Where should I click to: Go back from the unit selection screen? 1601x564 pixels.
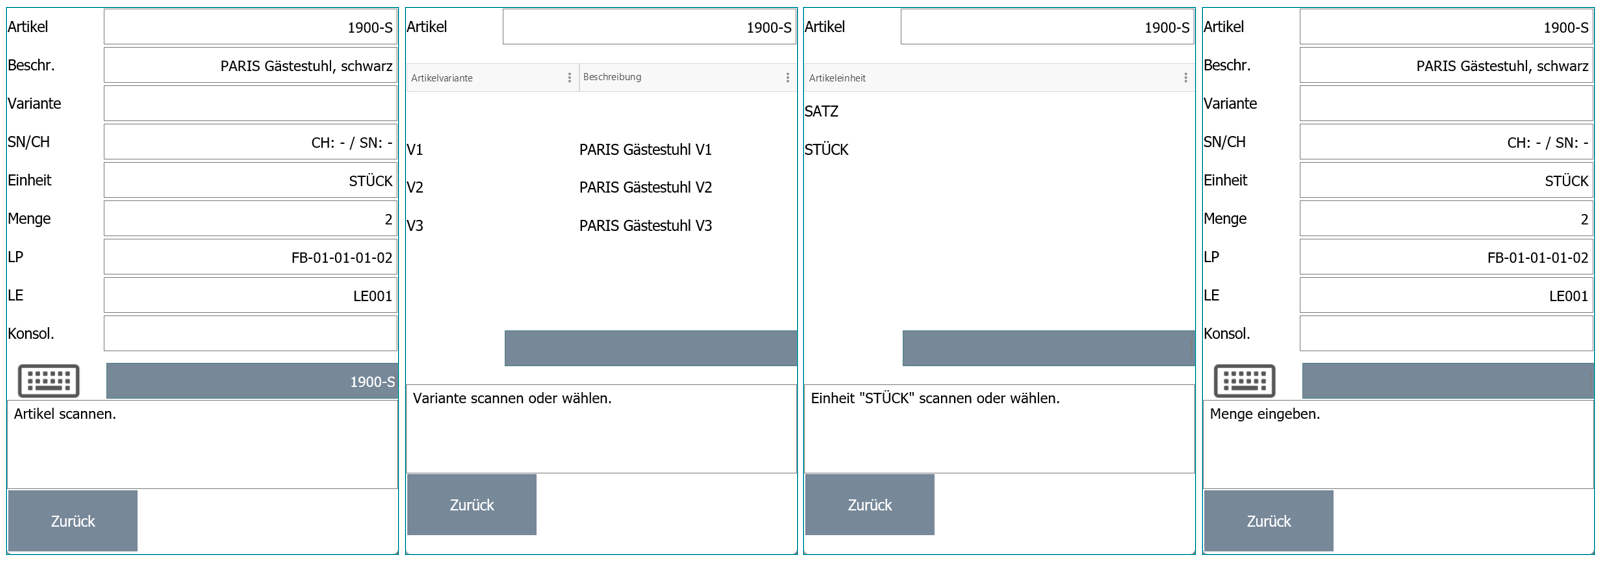tap(870, 505)
